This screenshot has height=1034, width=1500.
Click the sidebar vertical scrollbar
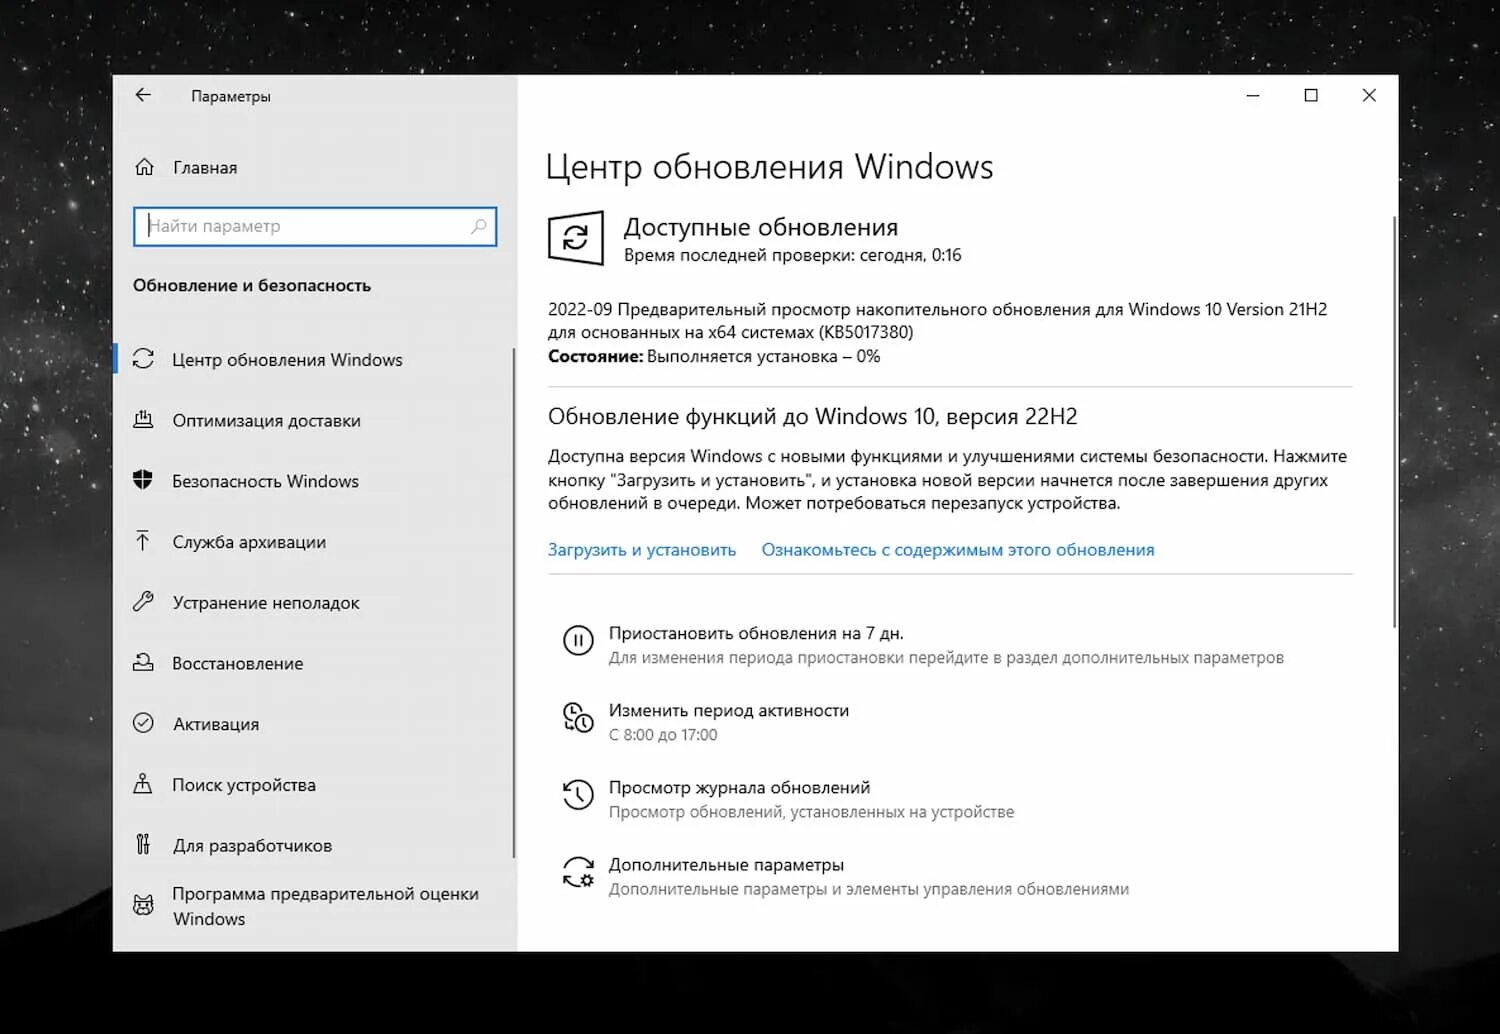point(514,602)
